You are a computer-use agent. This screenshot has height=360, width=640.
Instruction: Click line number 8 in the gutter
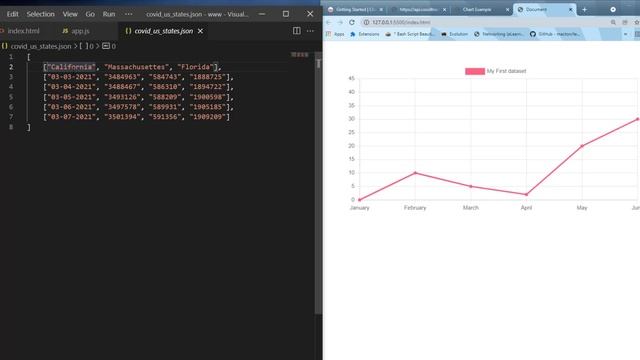11,127
